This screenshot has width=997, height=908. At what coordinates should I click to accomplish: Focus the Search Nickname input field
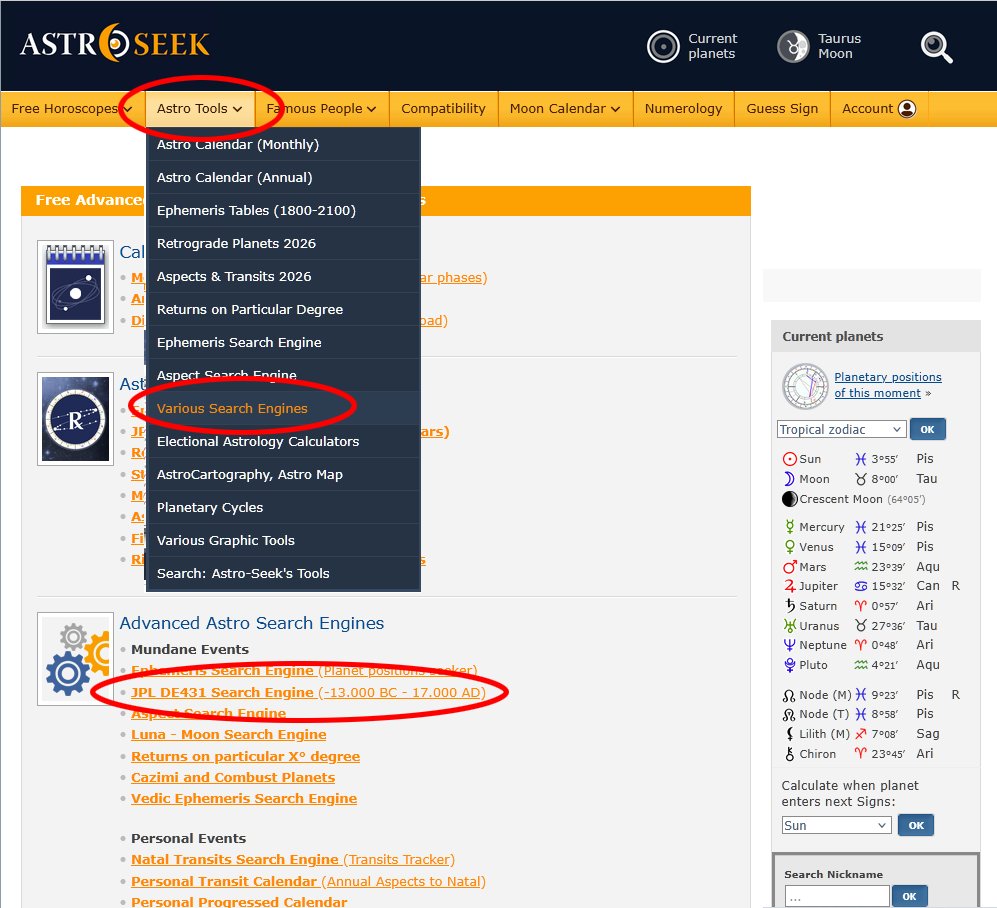(837, 897)
